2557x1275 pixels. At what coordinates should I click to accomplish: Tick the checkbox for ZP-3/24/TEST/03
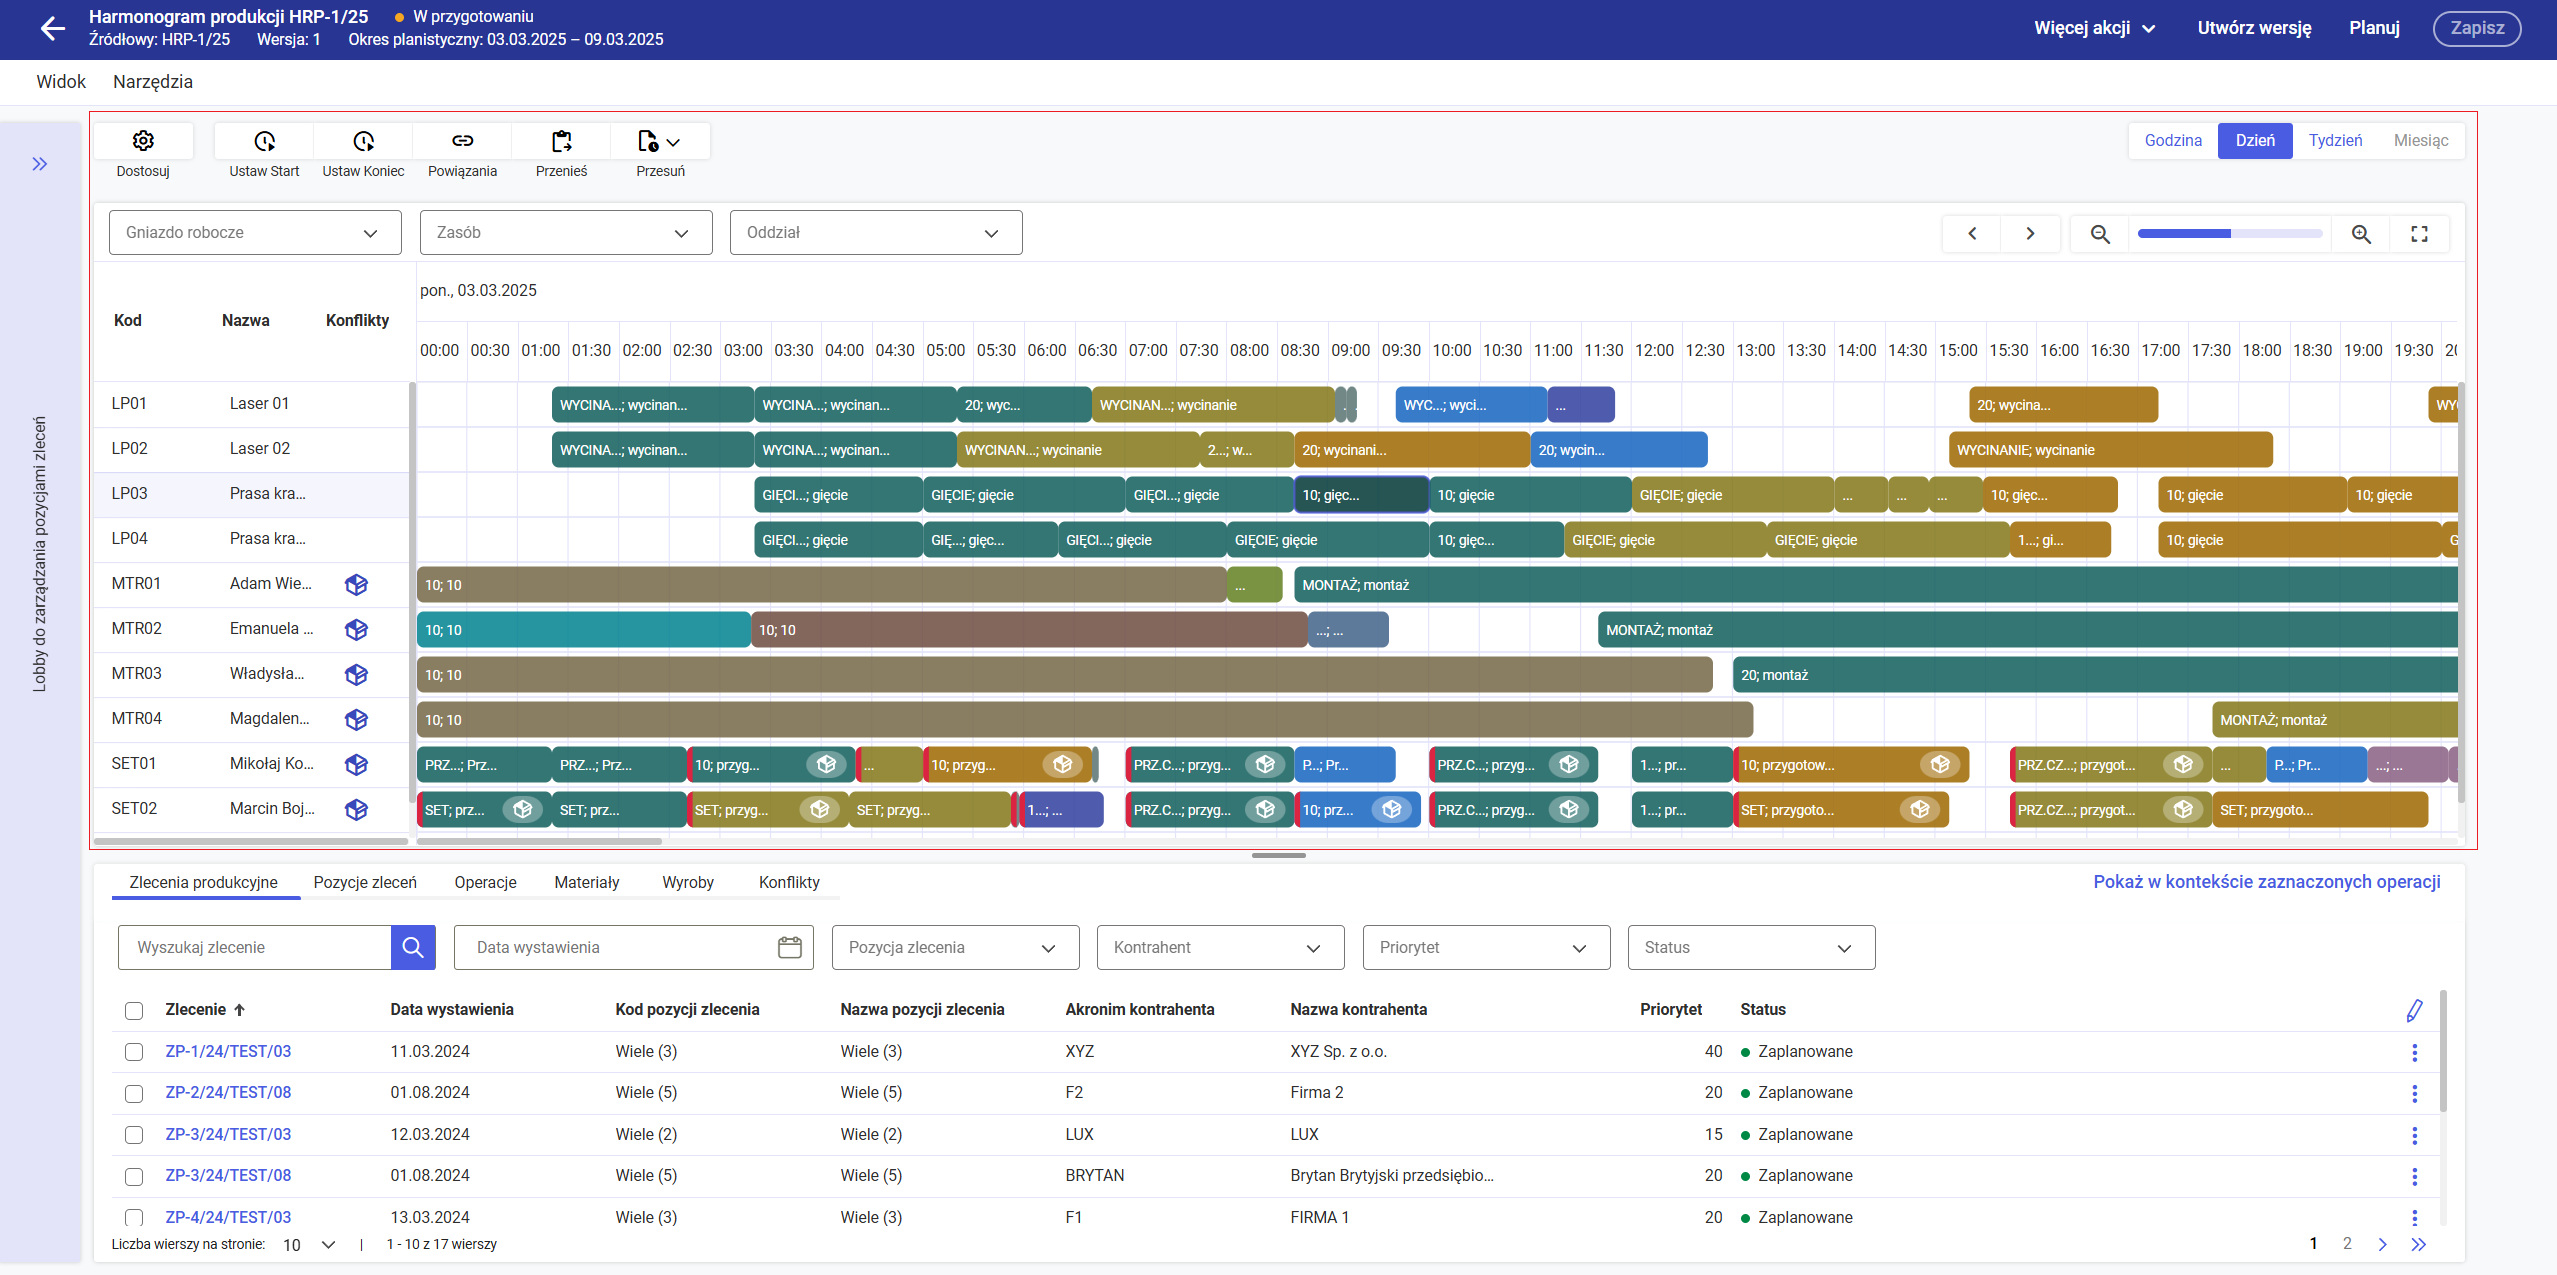point(134,1135)
